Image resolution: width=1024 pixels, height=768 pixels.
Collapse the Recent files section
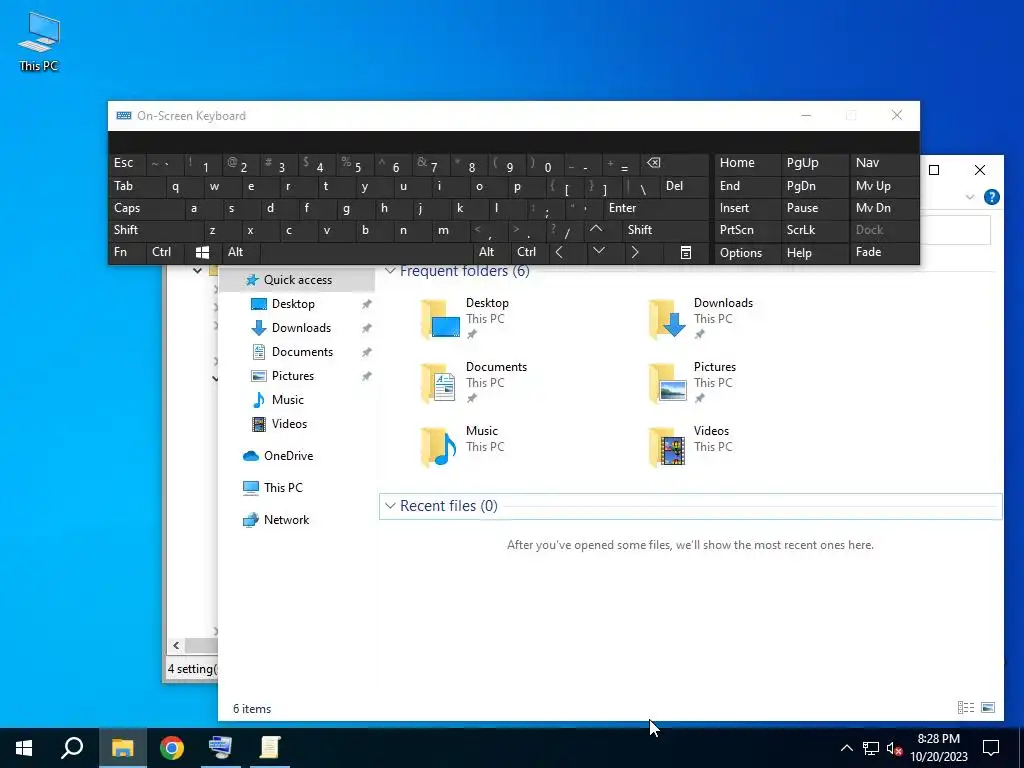pos(390,505)
